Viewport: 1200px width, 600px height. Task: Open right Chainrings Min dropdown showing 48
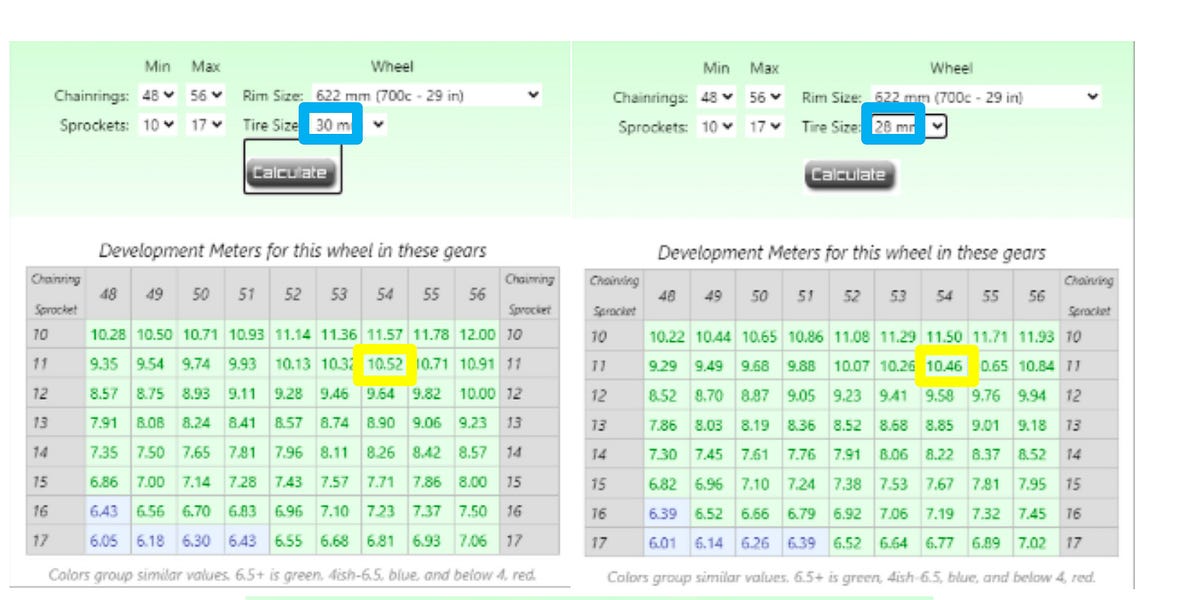(717, 98)
